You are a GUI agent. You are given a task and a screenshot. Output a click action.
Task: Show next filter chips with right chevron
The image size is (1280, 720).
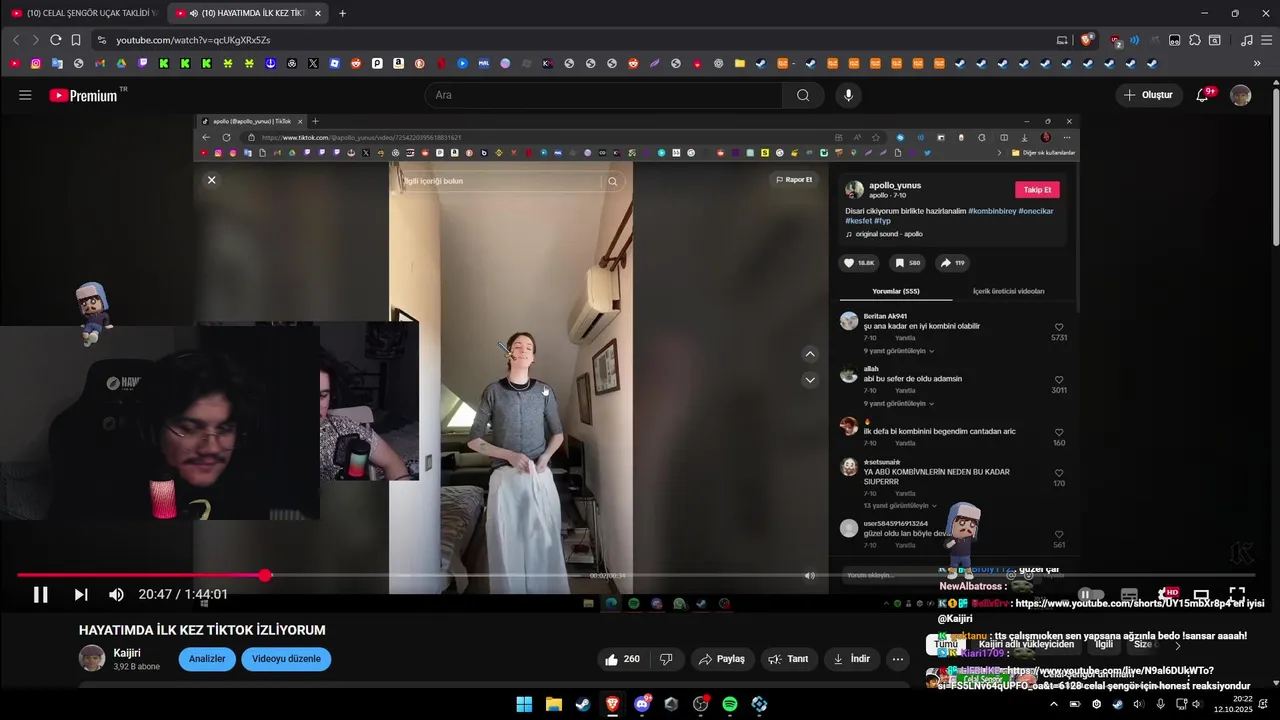pos(1178,645)
